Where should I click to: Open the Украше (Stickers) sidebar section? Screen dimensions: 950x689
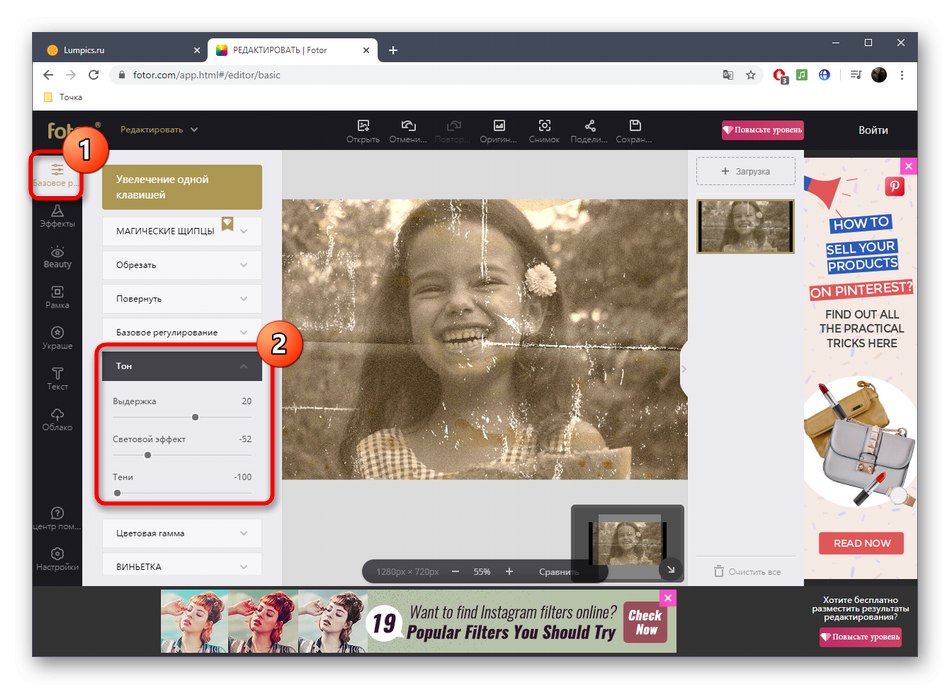coord(57,338)
